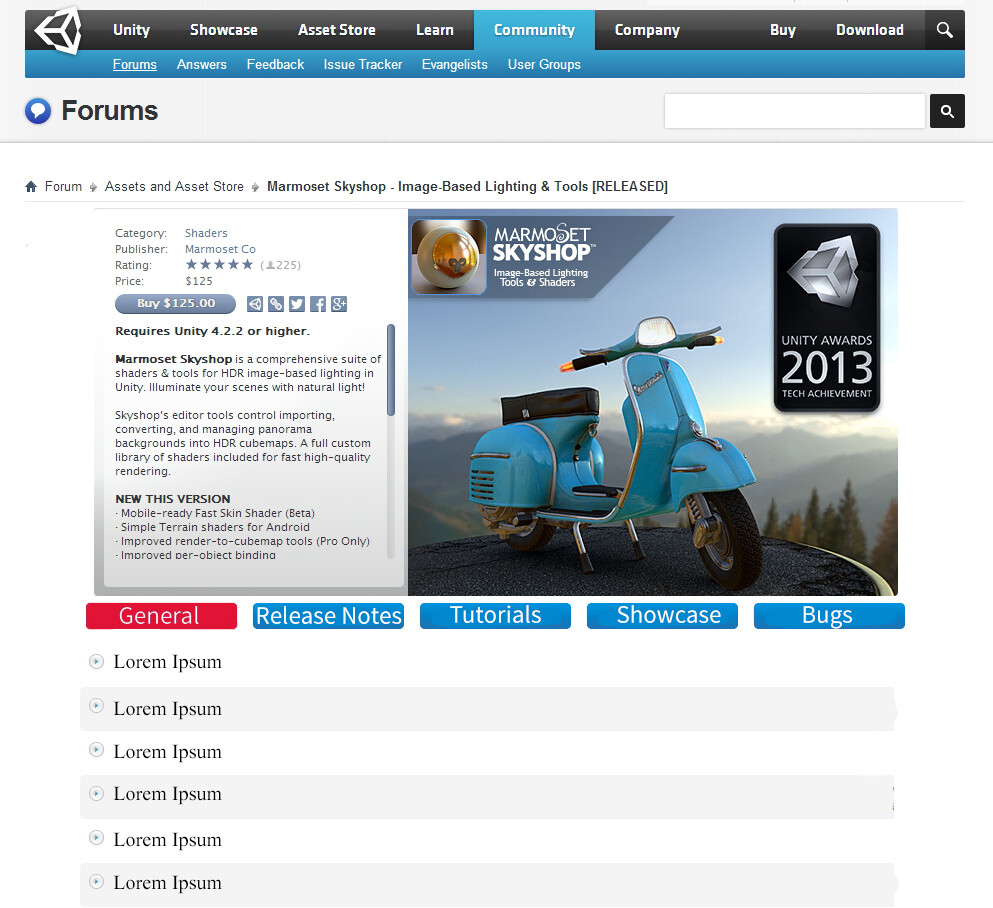
Task: Go to Evangelists submenu link
Action: click(x=454, y=65)
